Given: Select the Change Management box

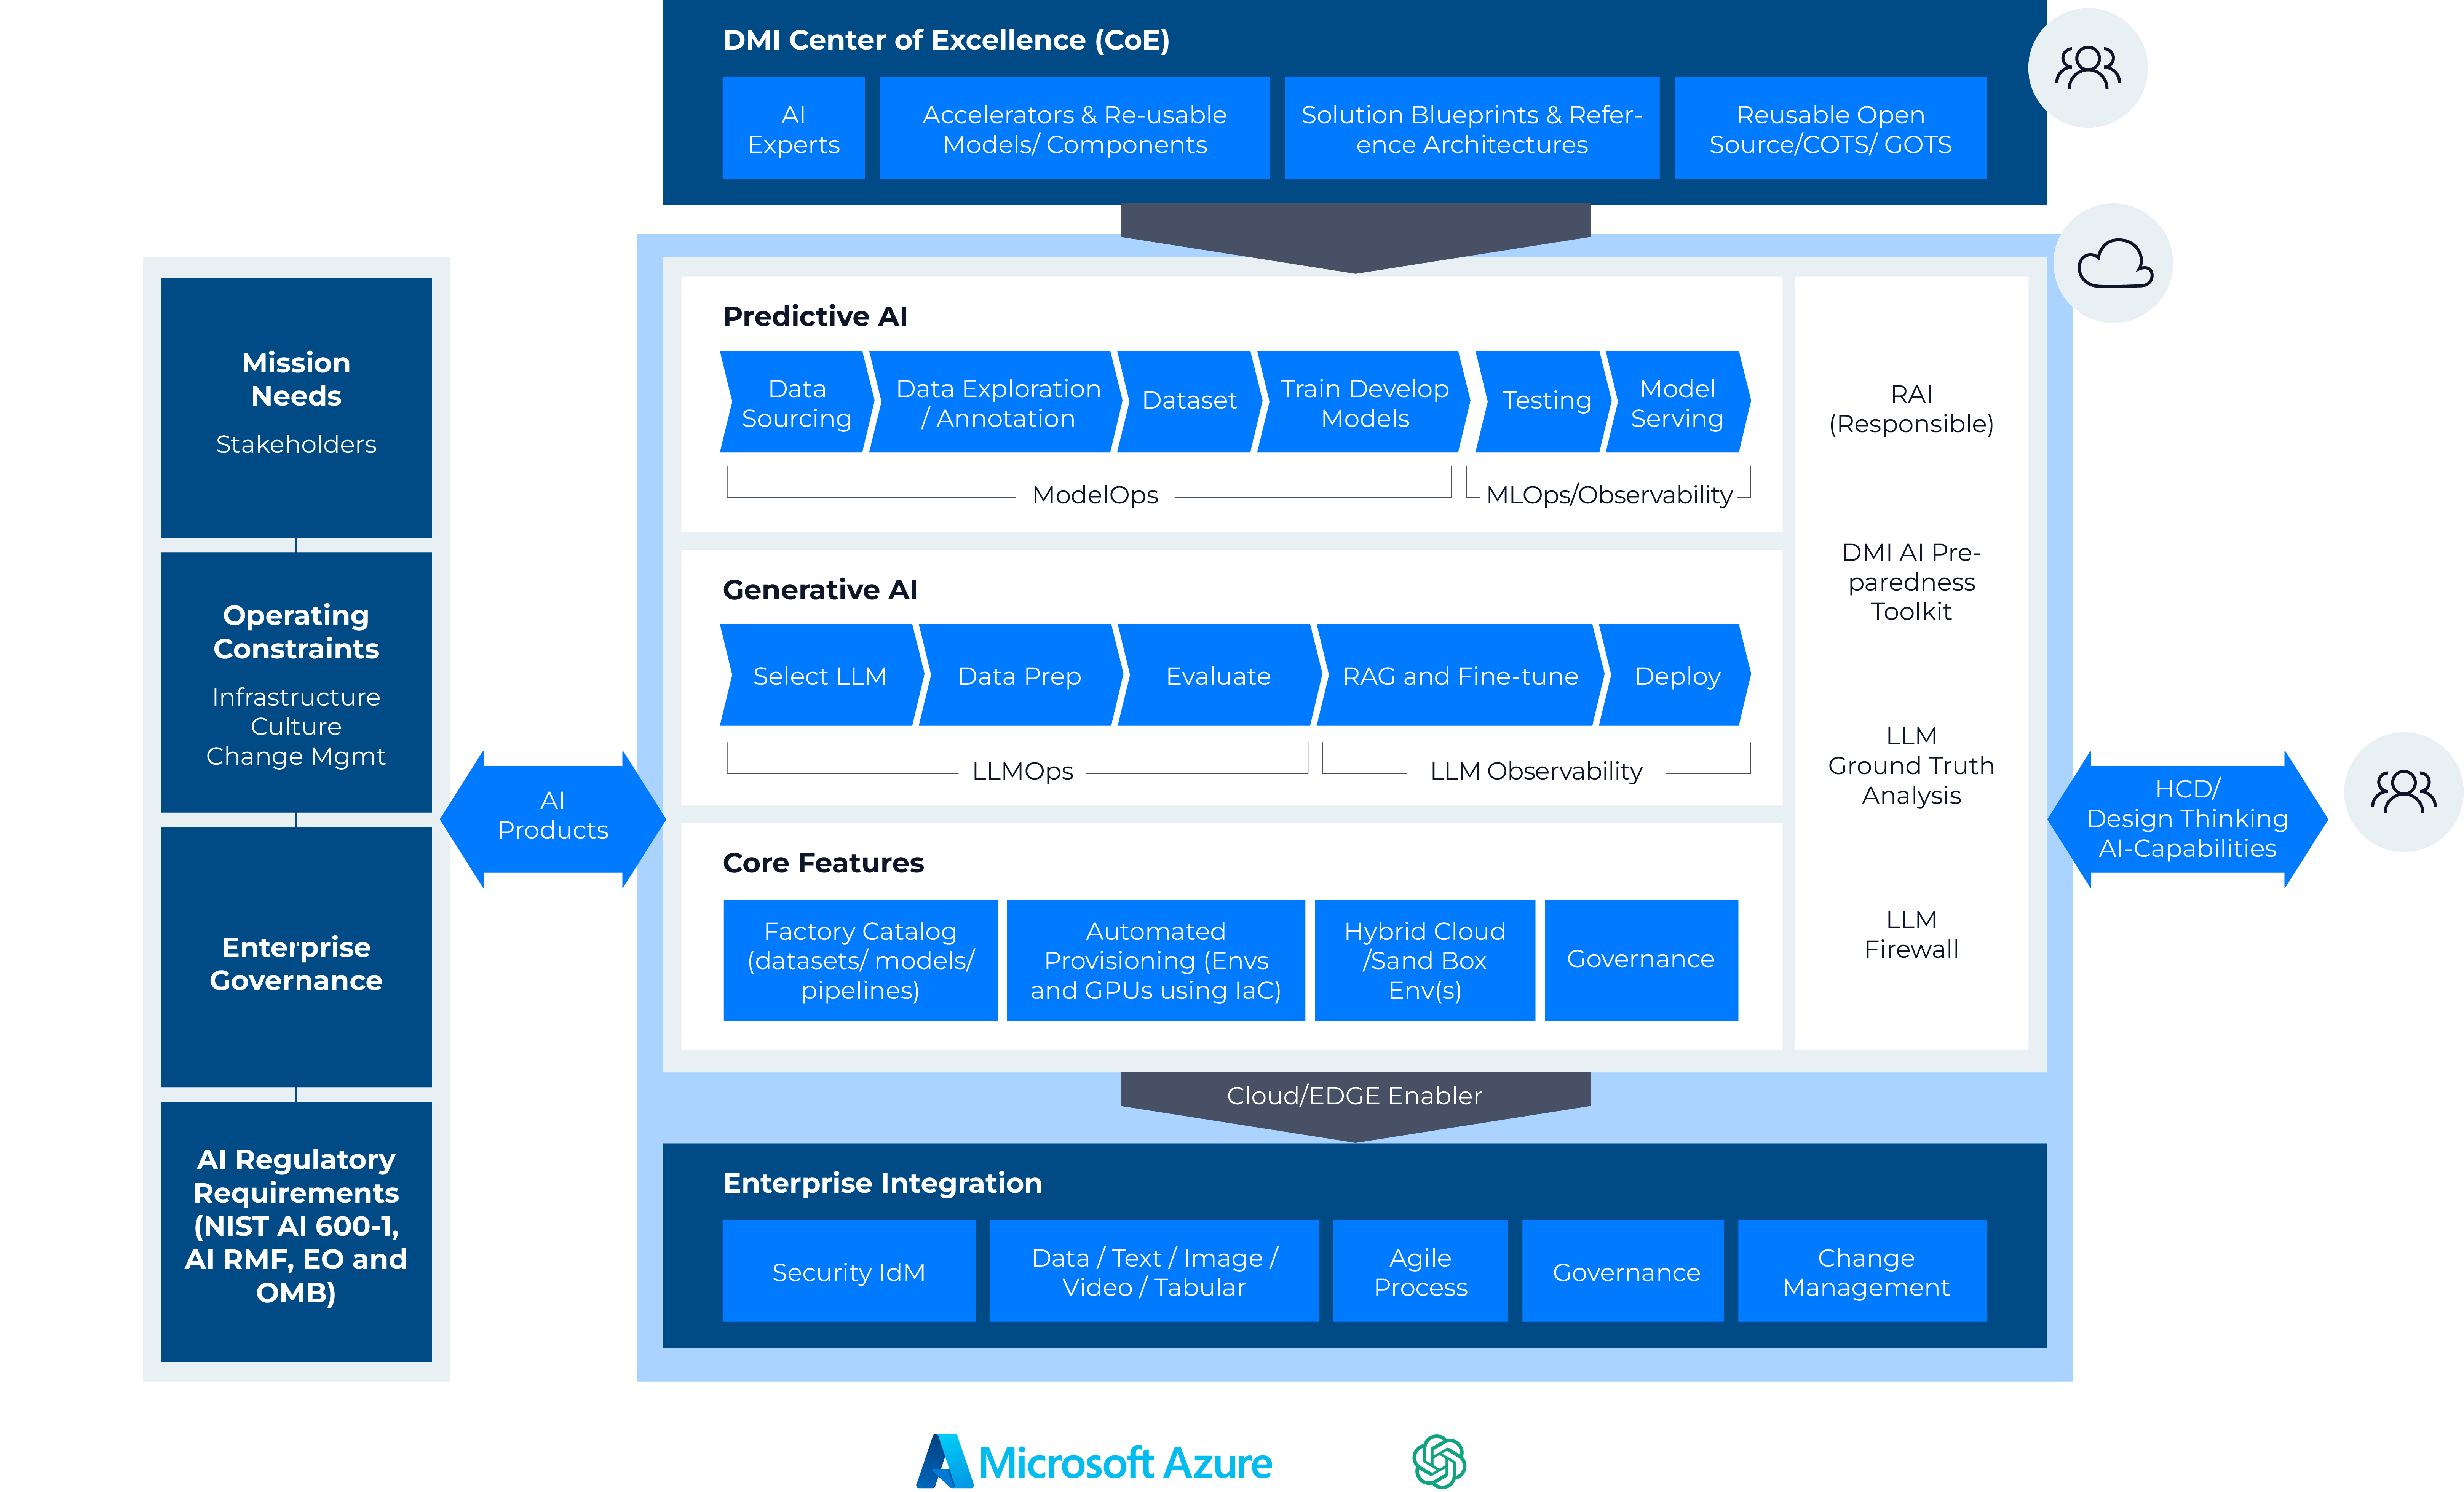Looking at the screenshot, I should click(1863, 1271).
